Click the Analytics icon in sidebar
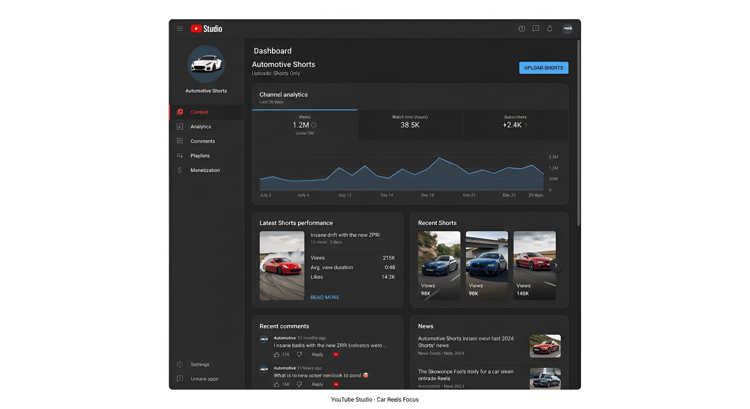 [180, 127]
